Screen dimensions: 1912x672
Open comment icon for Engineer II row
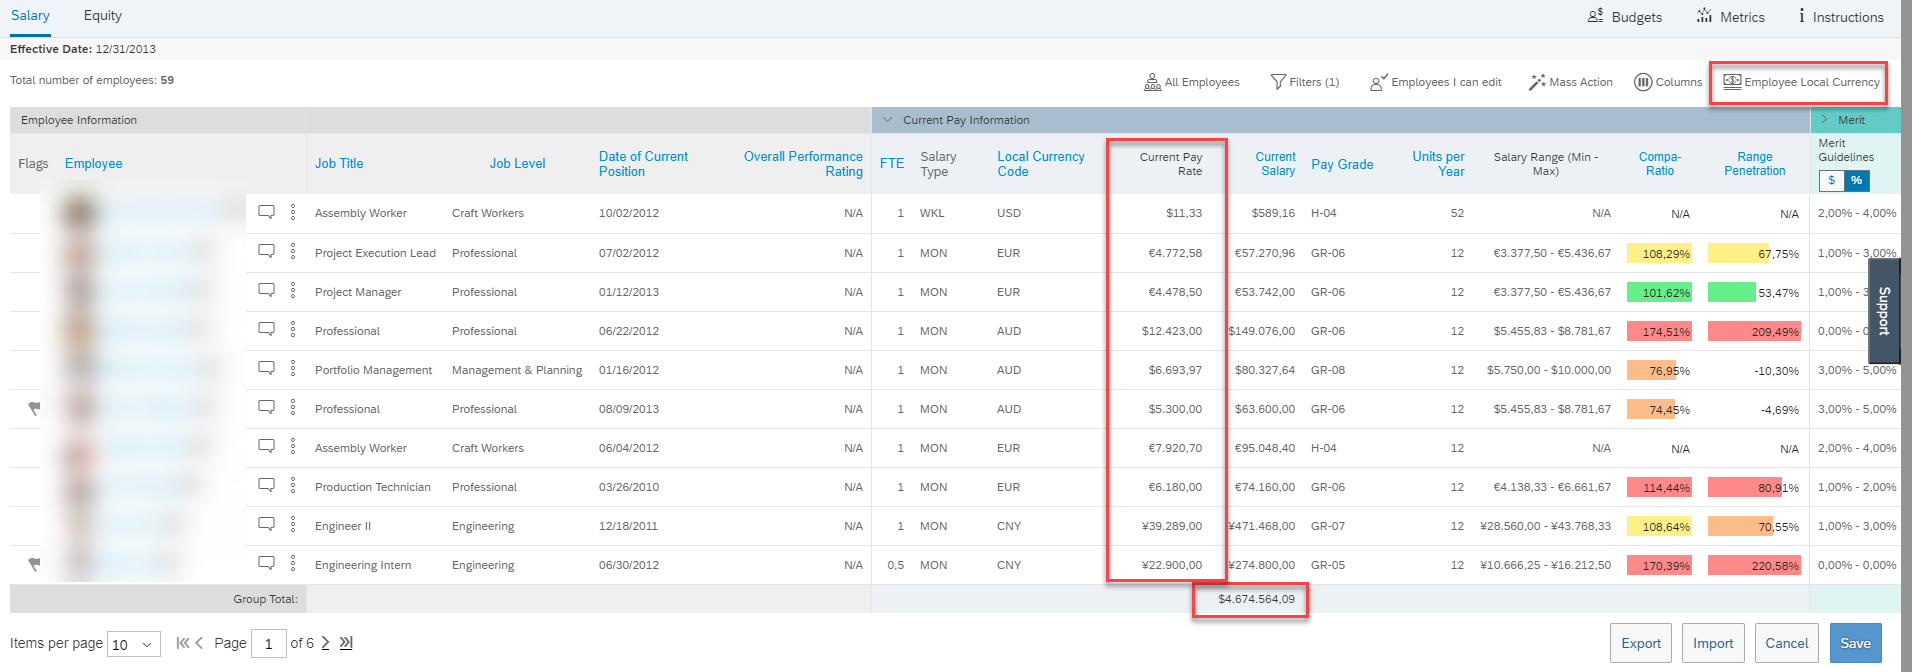267,524
